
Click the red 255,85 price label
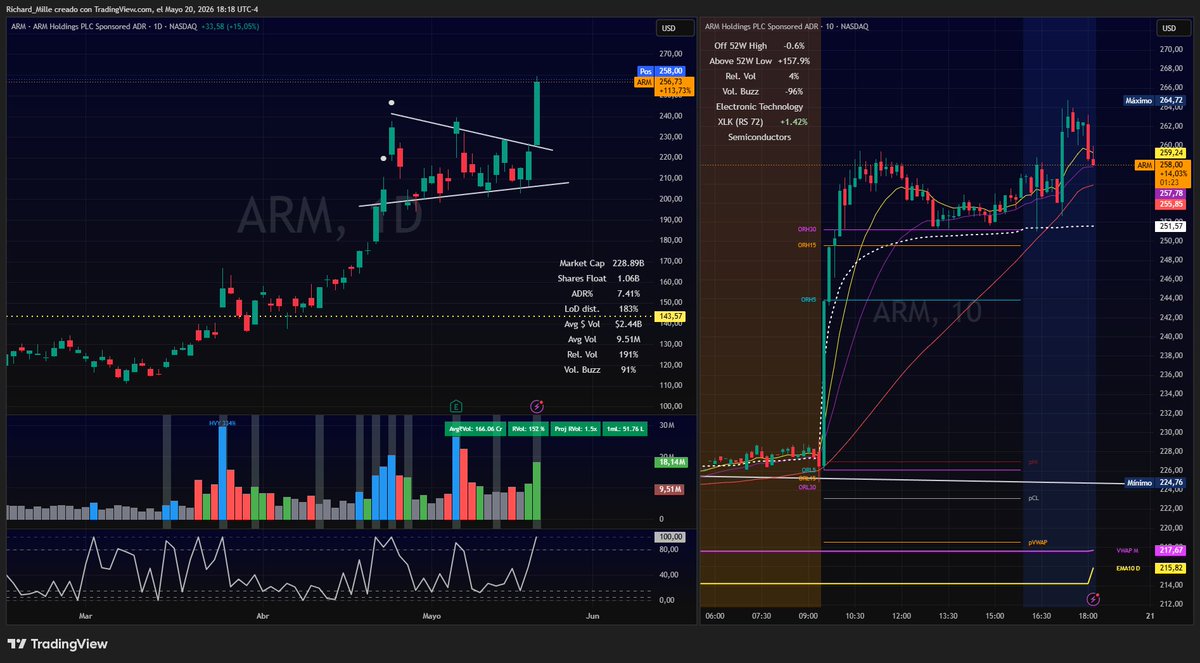point(1171,204)
